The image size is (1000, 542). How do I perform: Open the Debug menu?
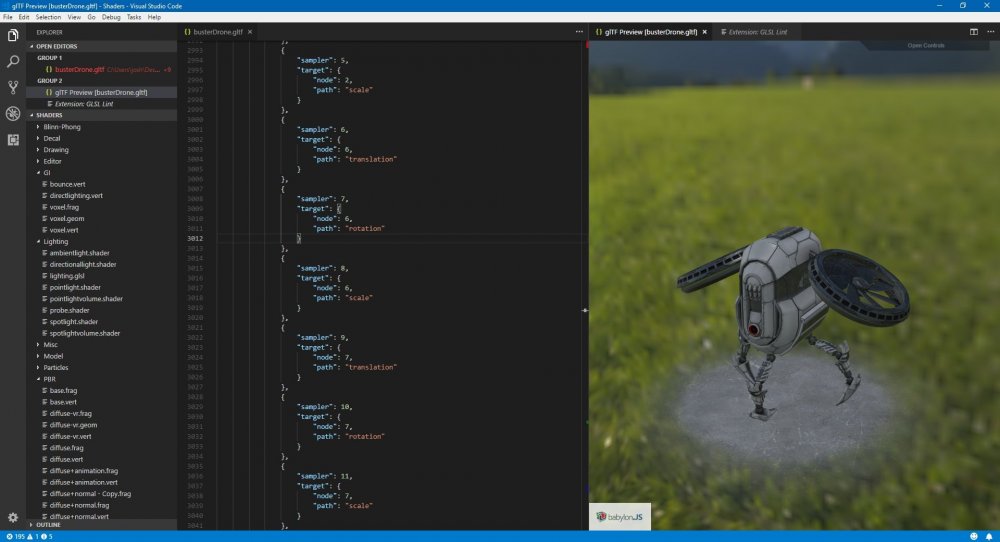point(111,17)
